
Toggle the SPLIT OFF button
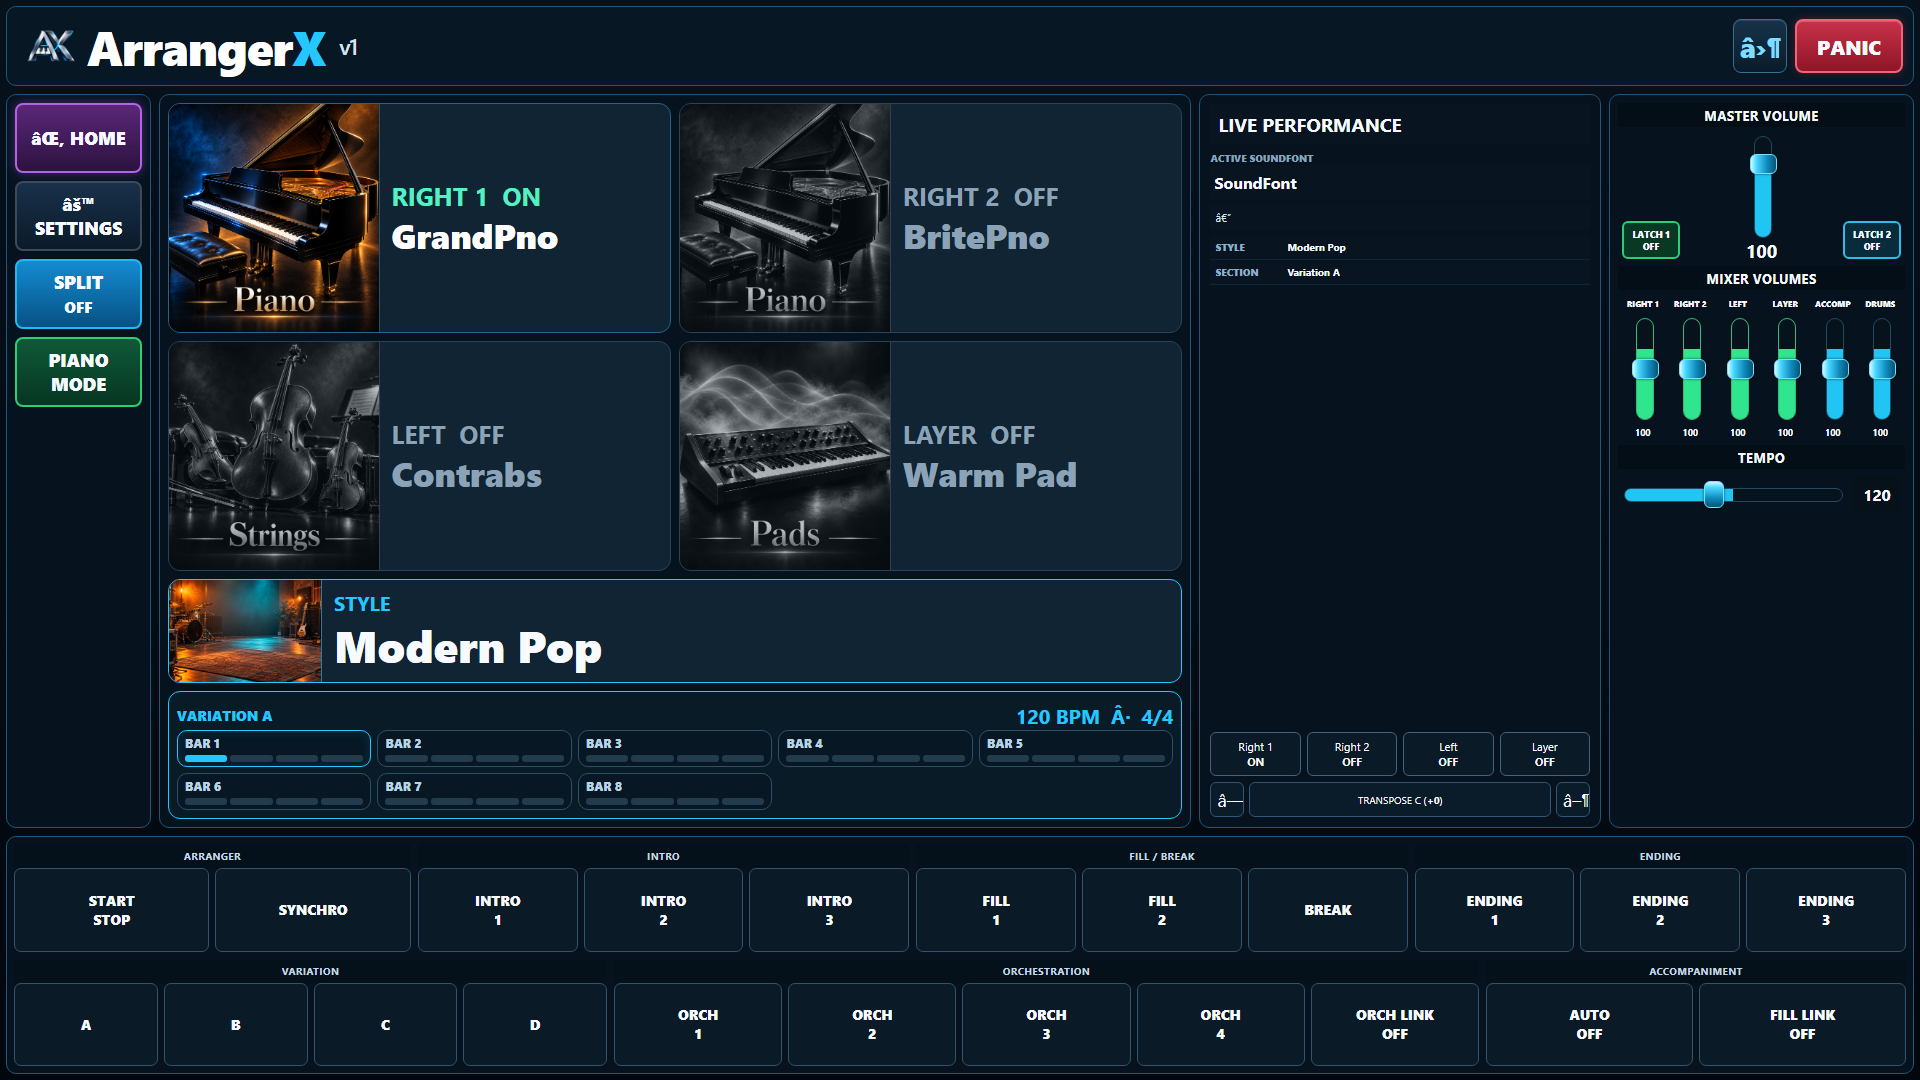tap(78, 294)
